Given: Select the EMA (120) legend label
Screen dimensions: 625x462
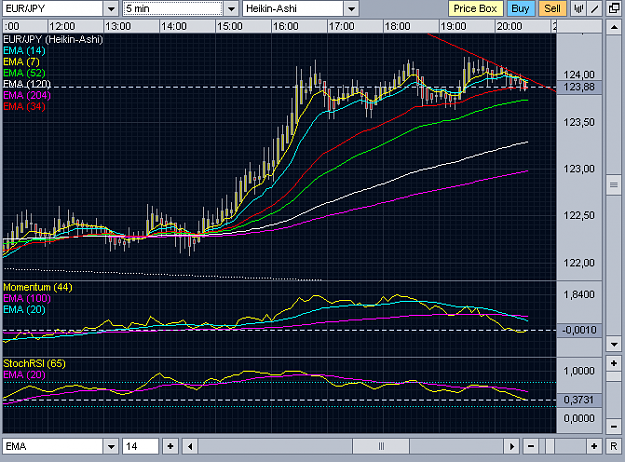Looking at the screenshot, I should [27, 84].
